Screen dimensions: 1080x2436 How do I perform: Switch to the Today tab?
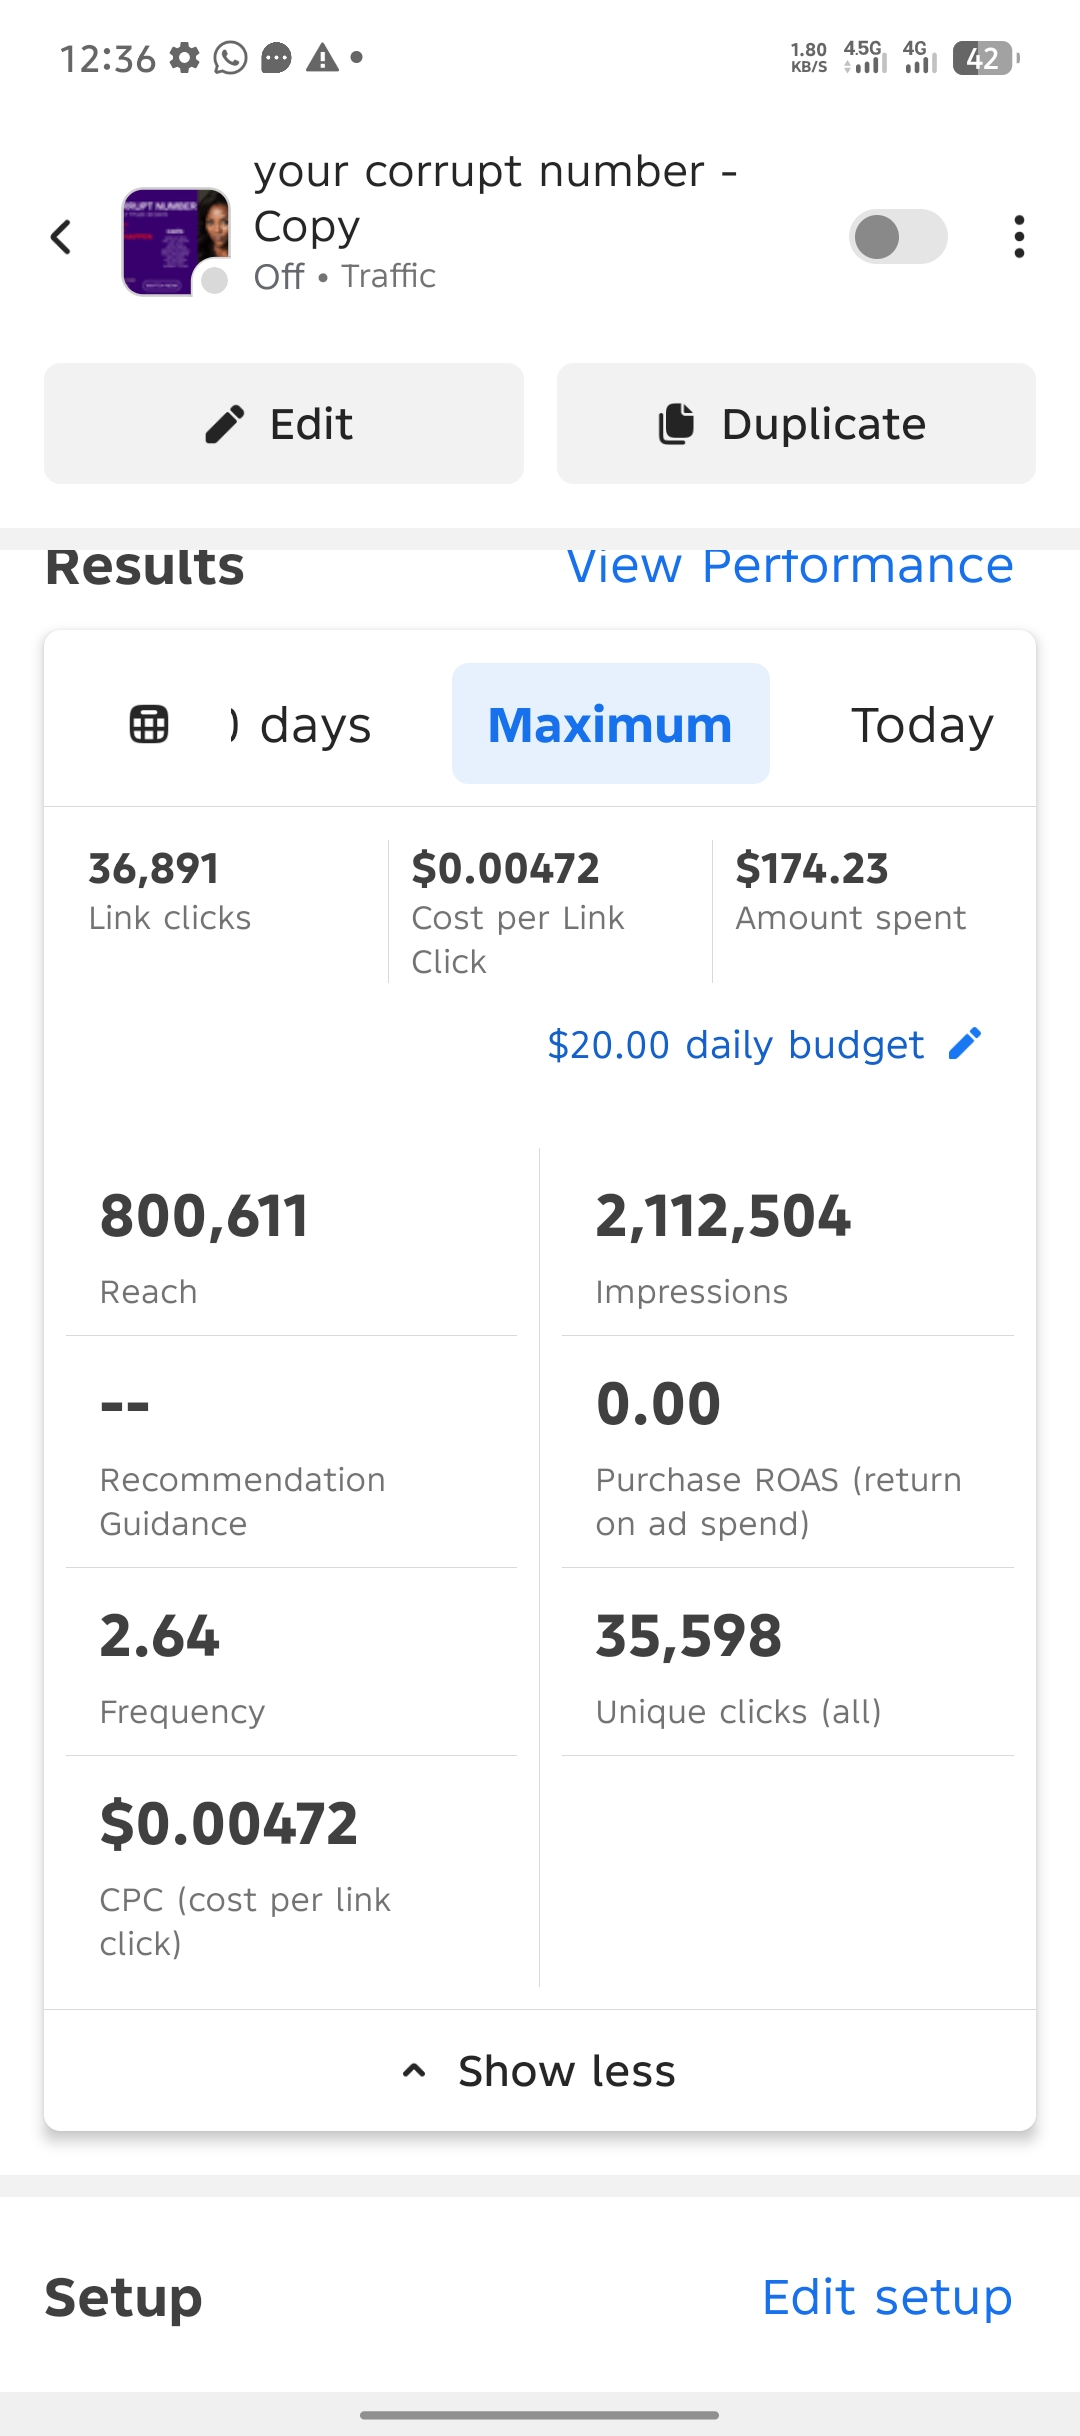click(x=921, y=724)
